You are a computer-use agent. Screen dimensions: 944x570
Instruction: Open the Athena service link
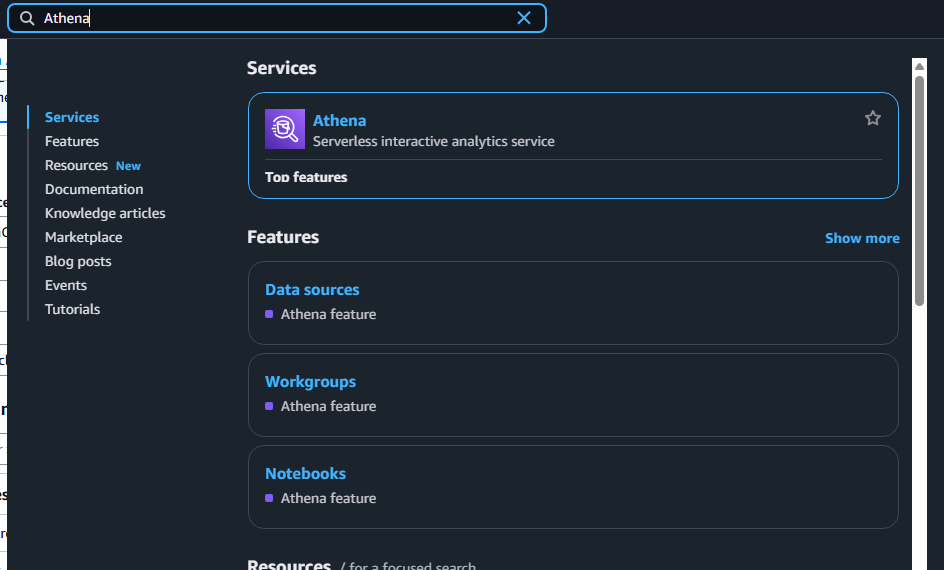(340, 120)
